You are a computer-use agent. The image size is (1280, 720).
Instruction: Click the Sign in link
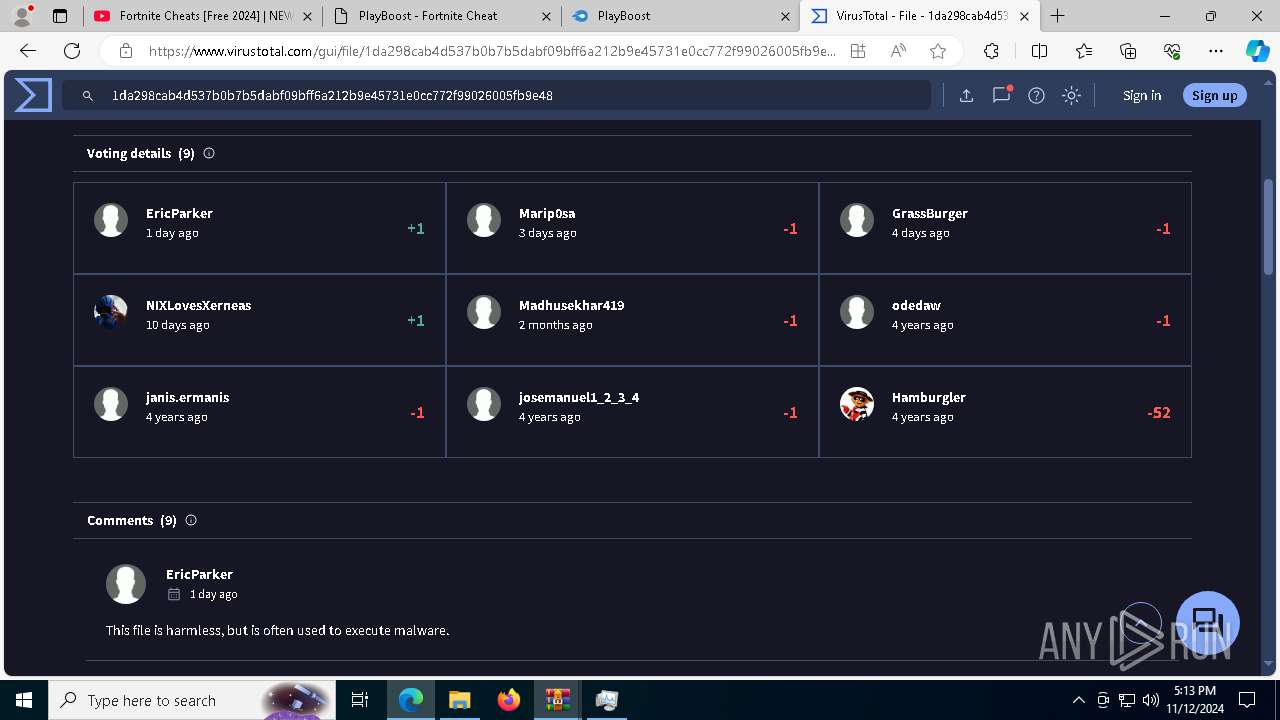click(1142, 95)
